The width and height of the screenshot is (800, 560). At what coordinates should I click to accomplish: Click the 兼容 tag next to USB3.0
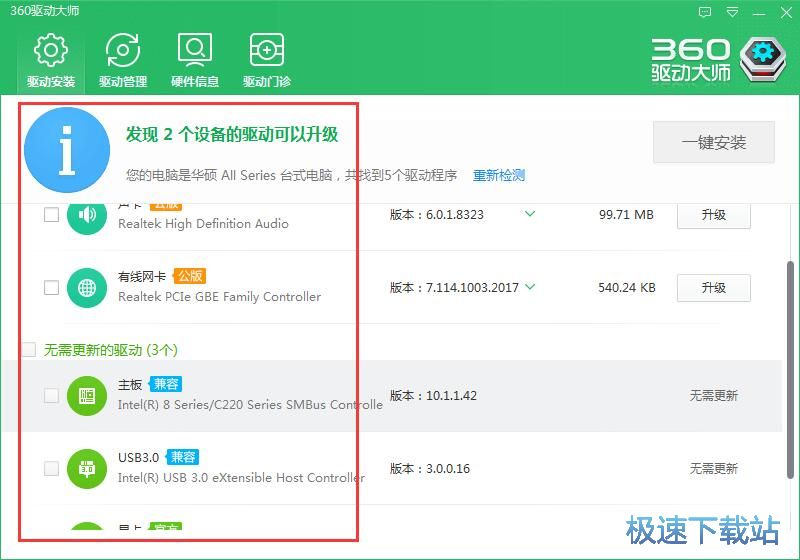tap(183, 457)
